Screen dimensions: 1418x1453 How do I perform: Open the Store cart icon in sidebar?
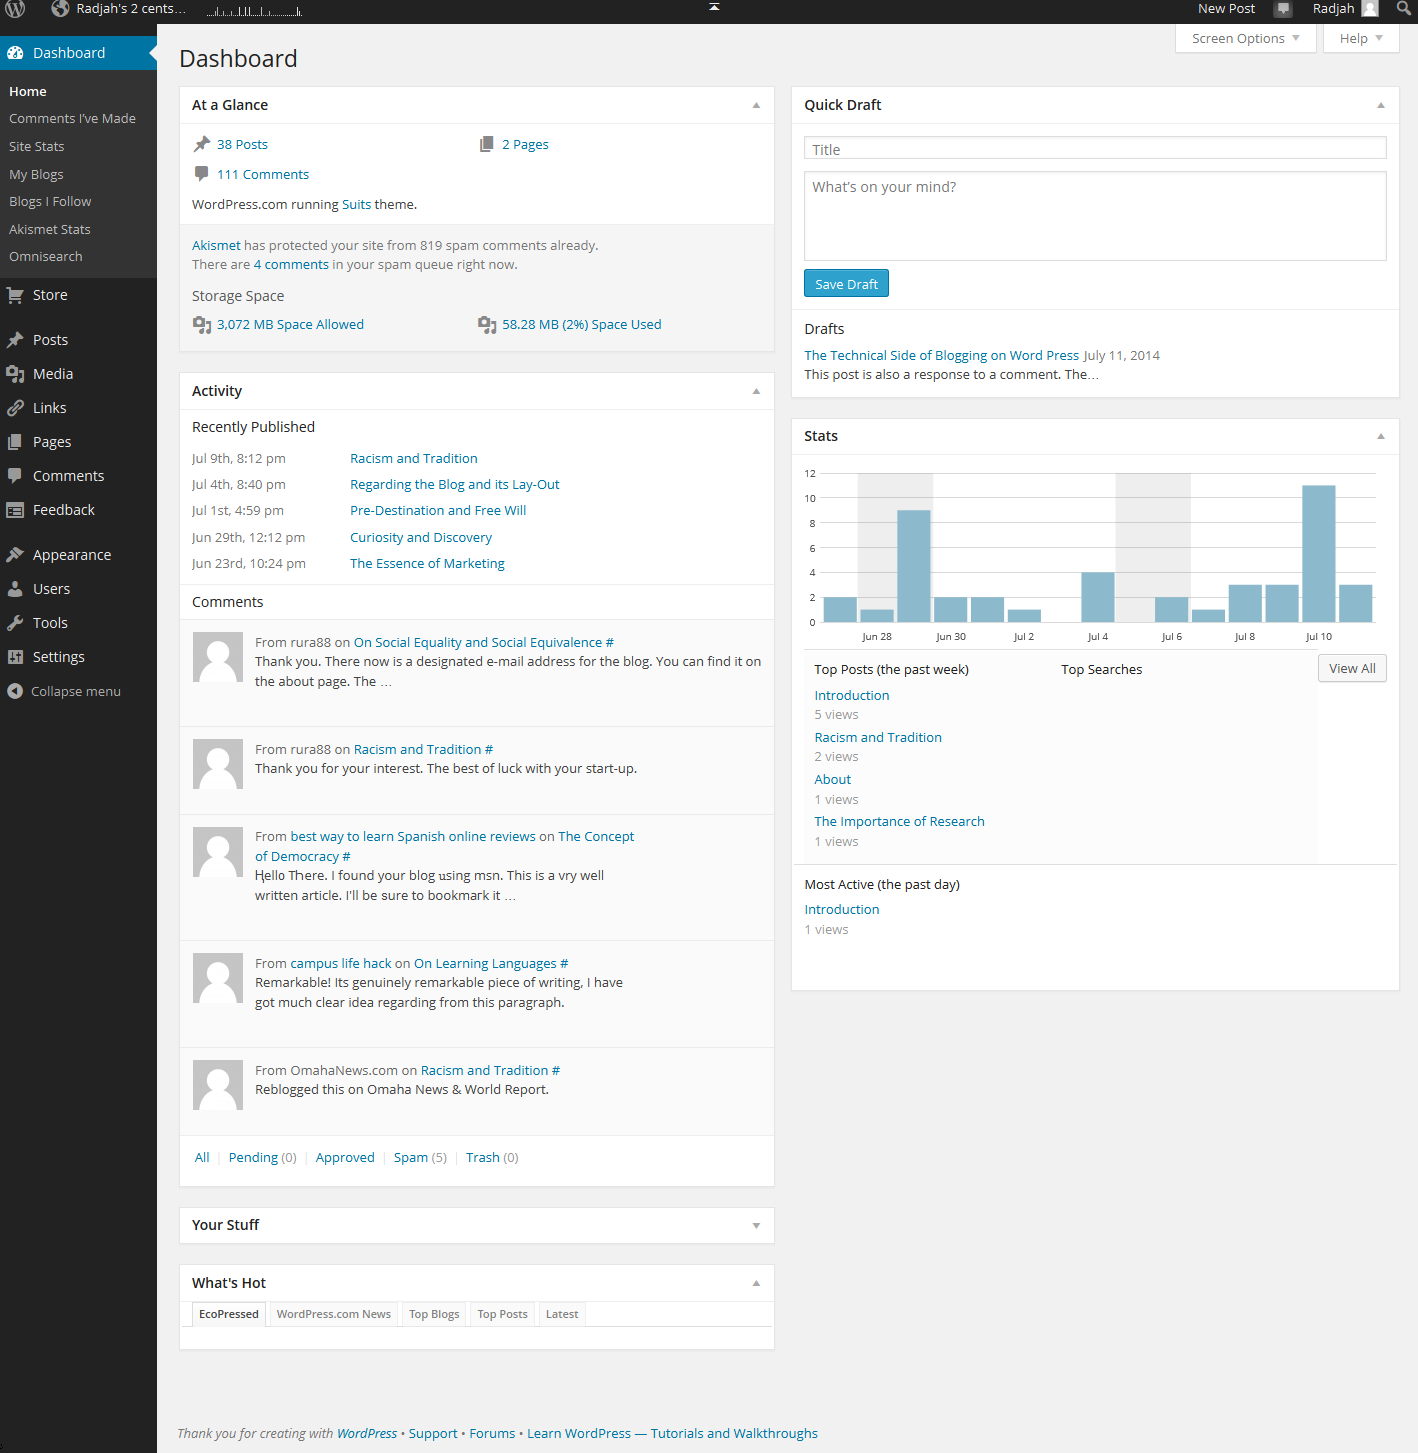pos(15,295)
